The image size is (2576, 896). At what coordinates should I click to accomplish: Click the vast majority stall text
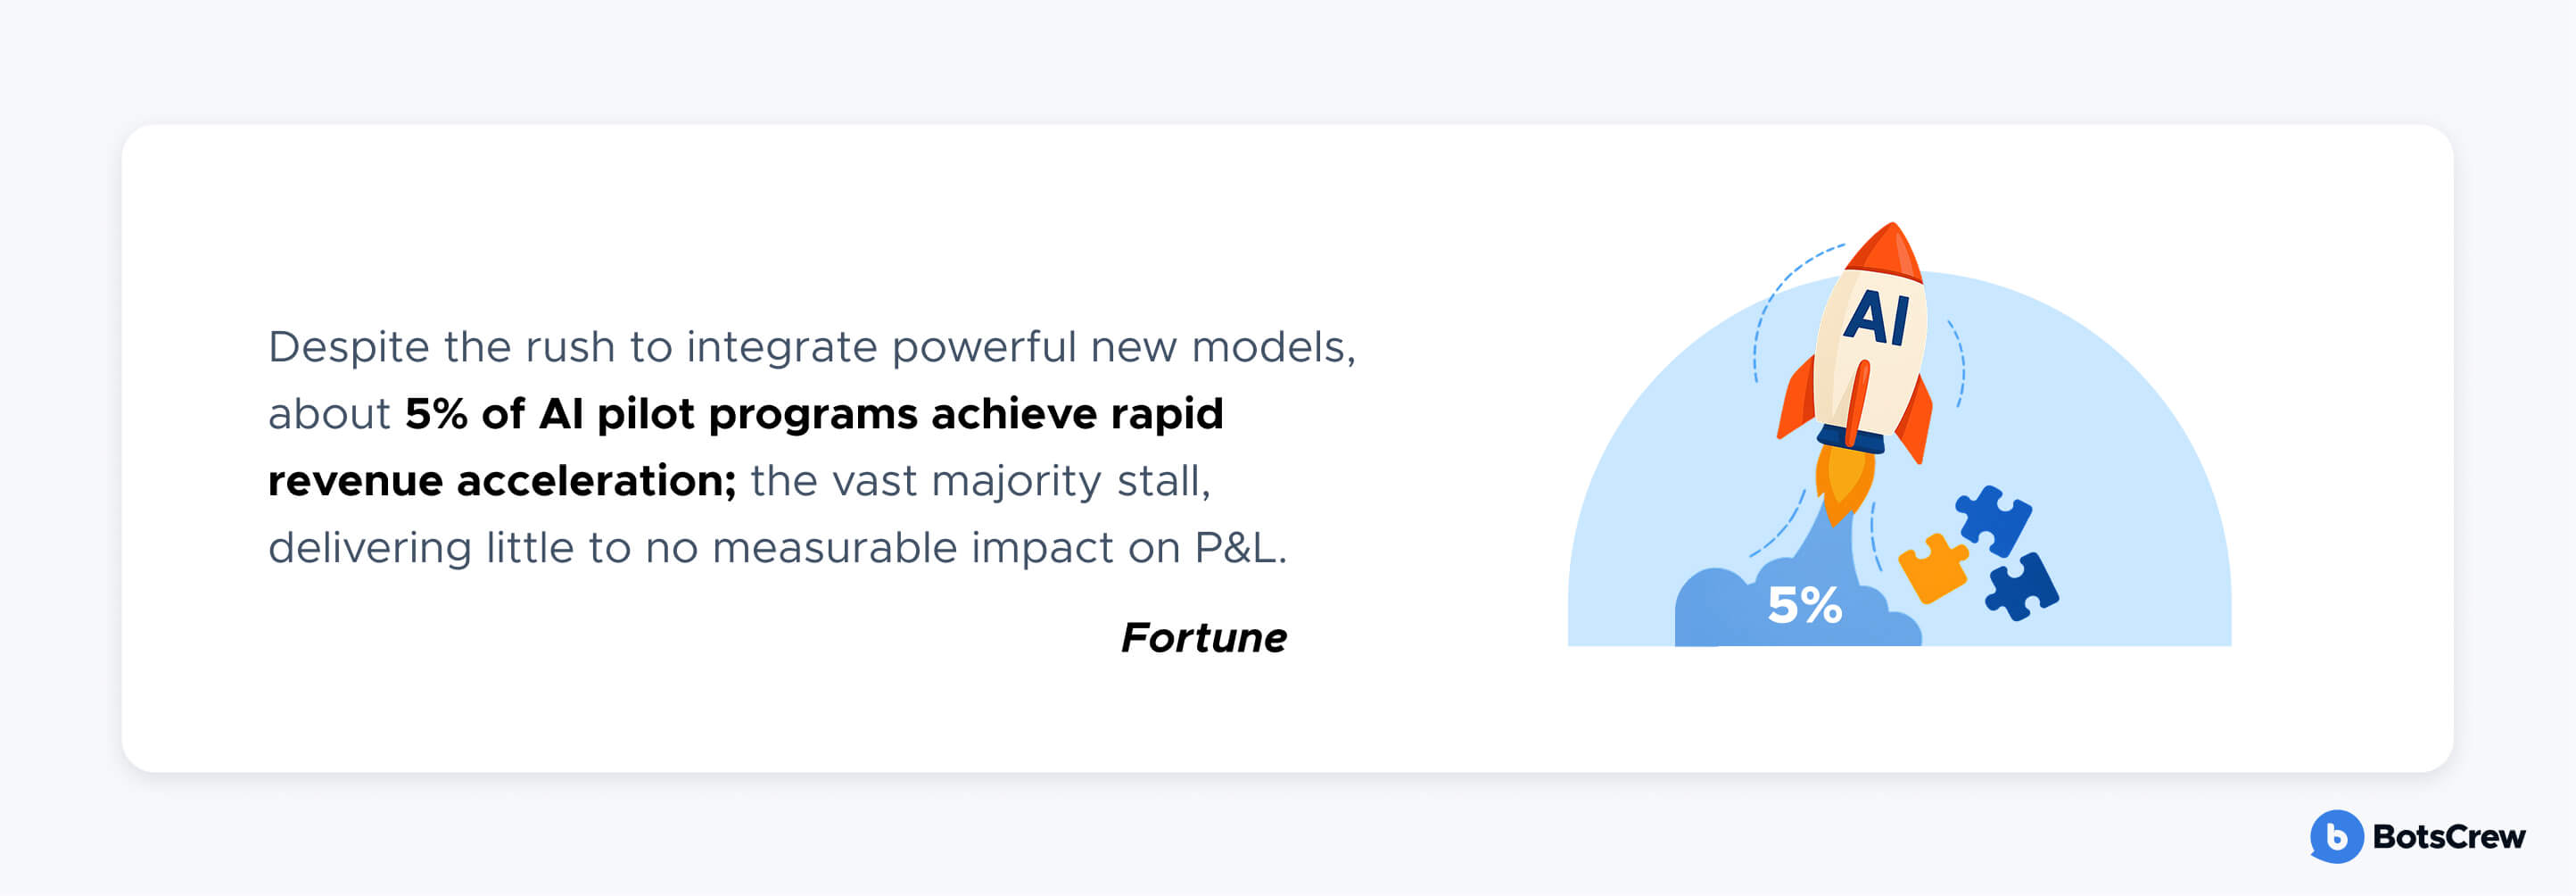[x=980, y=481]
